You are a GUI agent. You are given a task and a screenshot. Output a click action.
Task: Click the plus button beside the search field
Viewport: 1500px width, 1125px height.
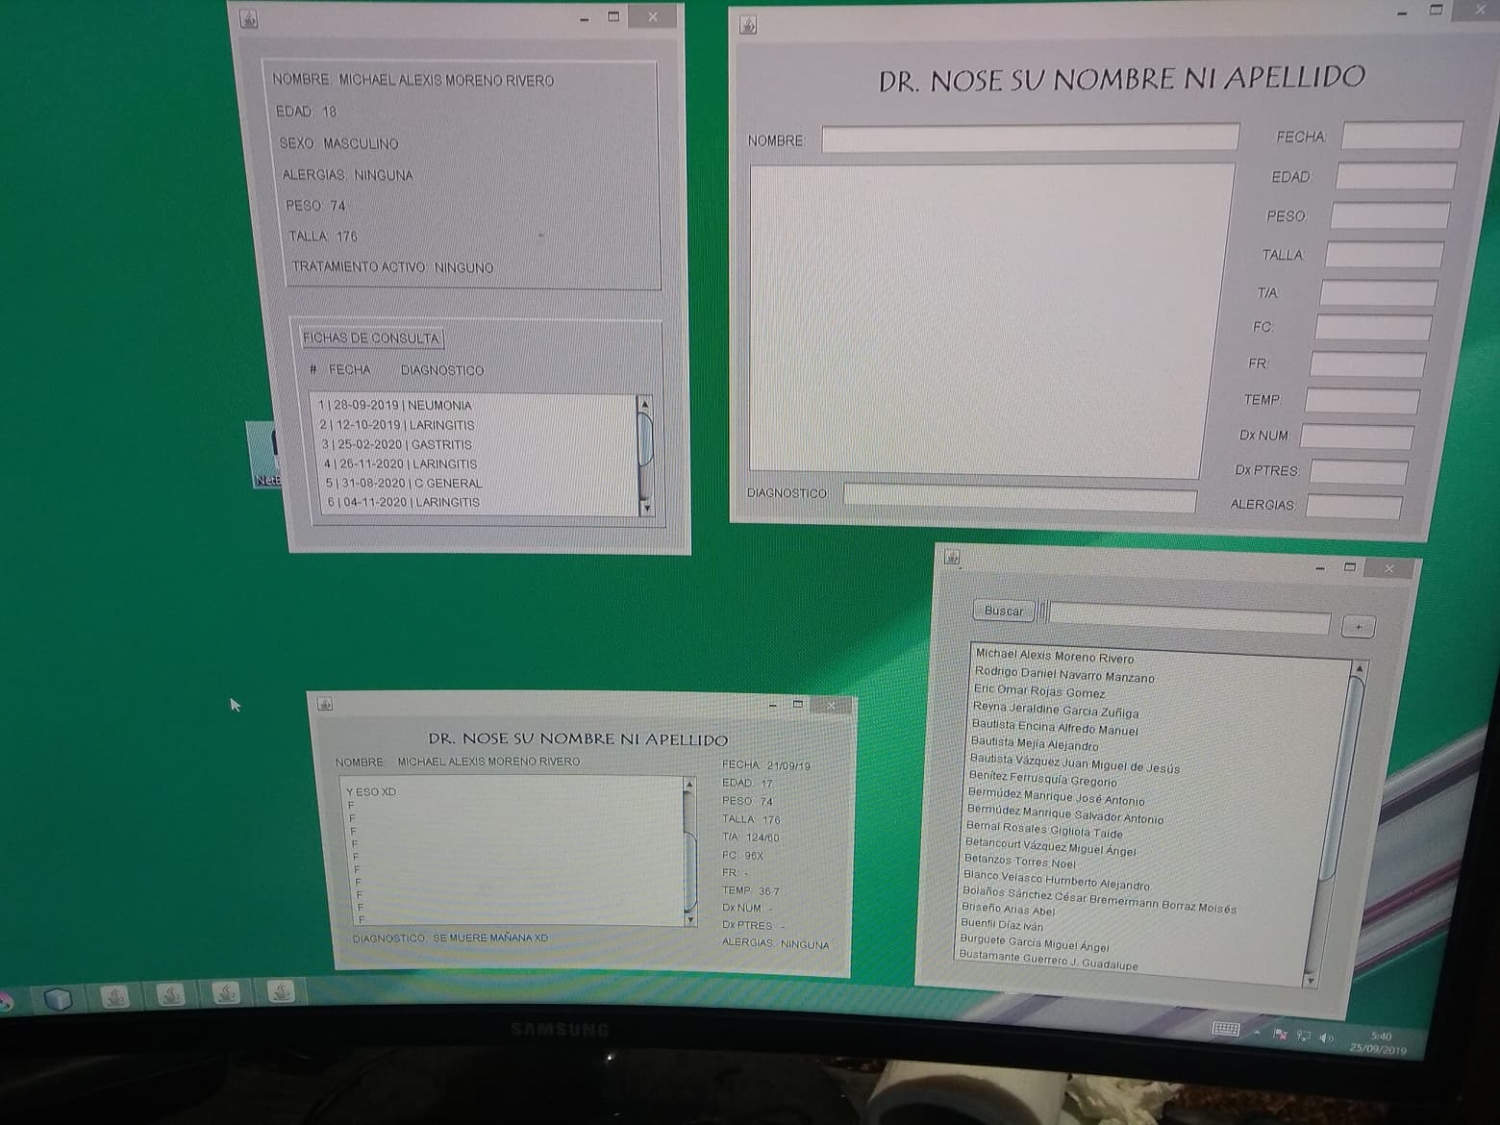pos(1358,626)
